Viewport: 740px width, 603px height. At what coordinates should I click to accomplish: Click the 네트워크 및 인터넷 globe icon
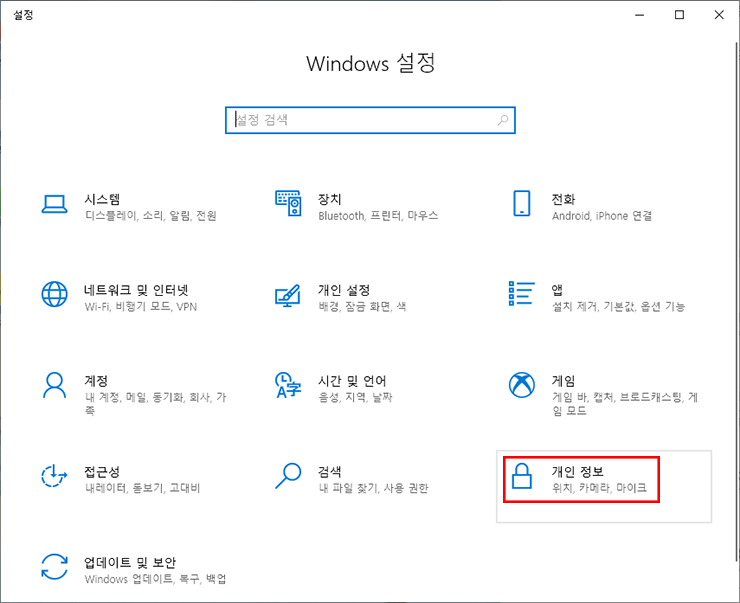(x=54, y=294)
